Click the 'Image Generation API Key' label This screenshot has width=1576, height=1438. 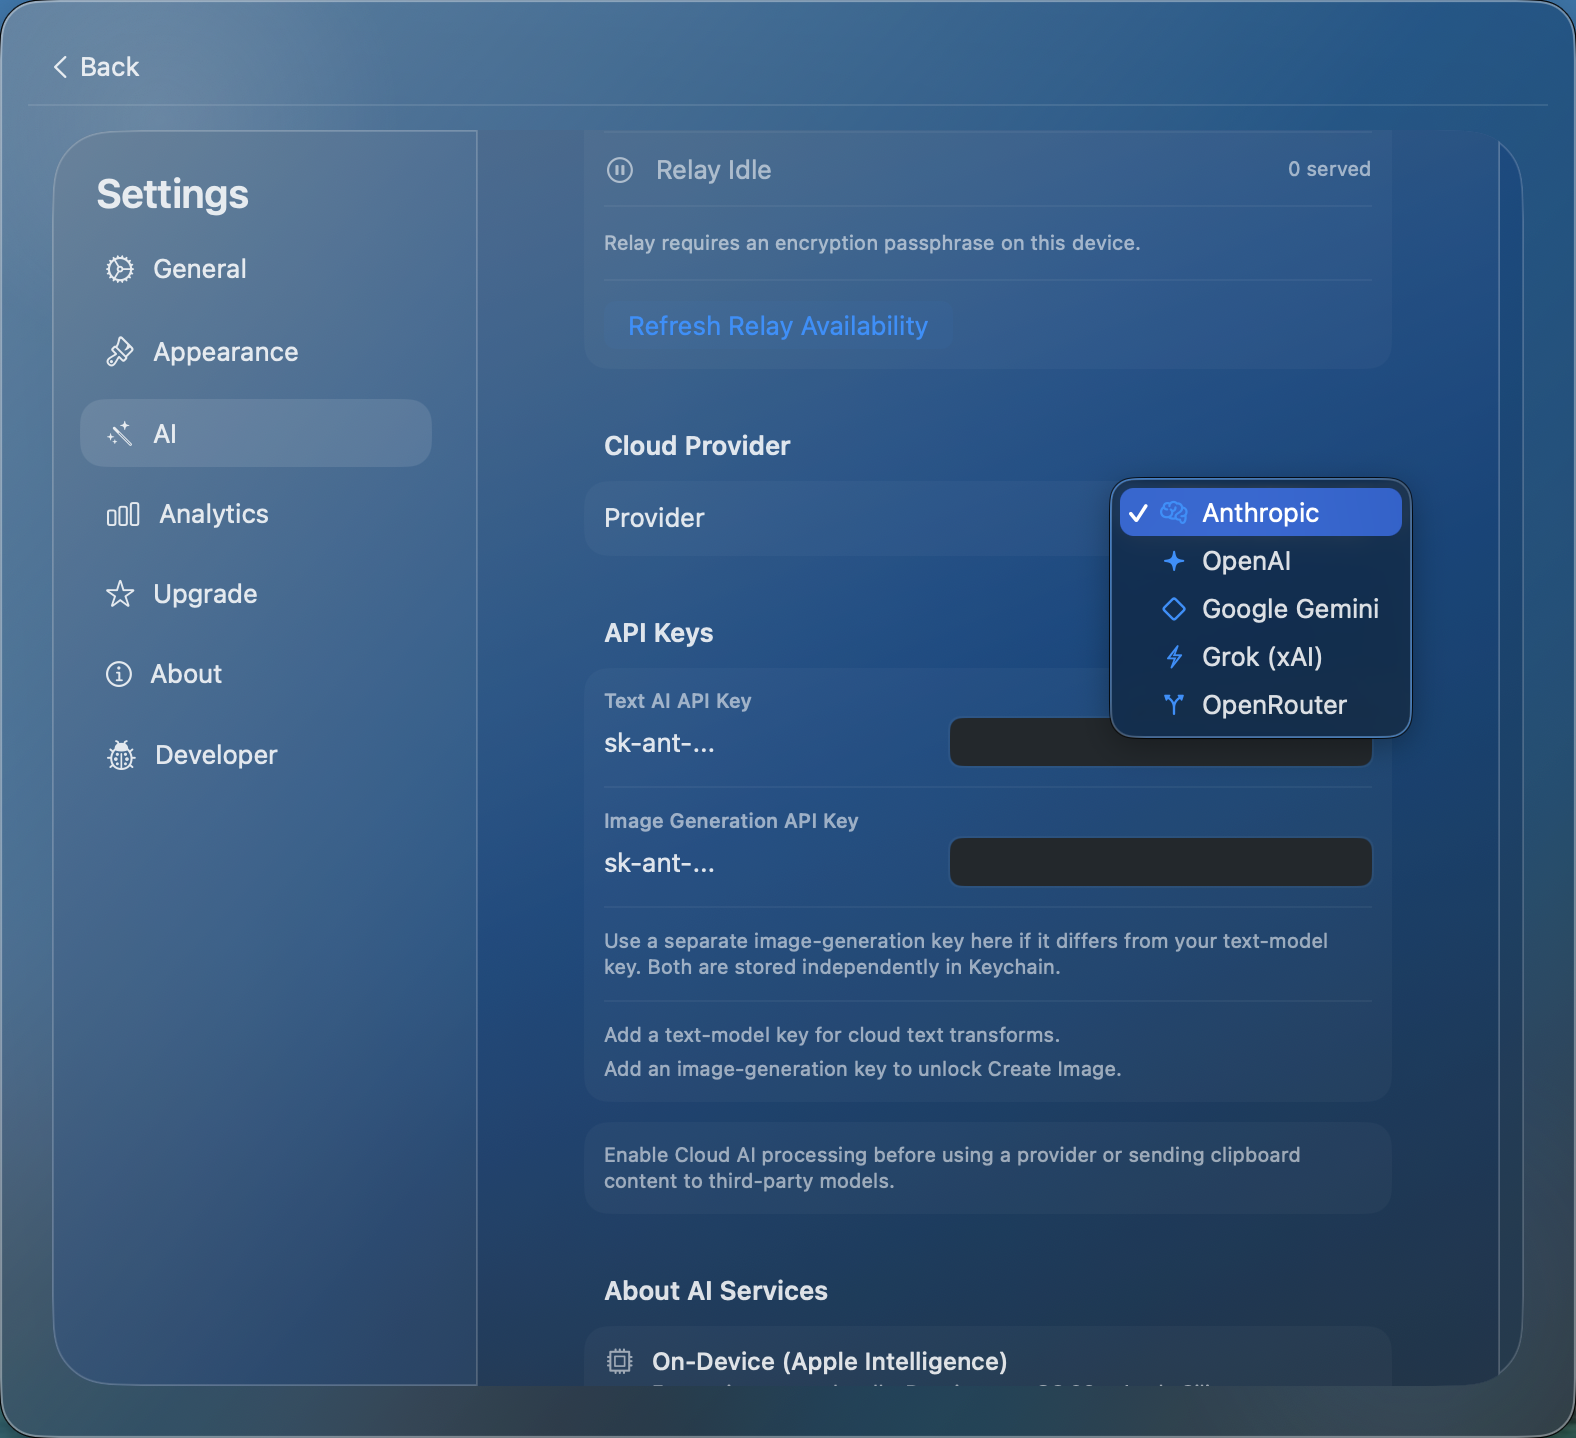pyautogui.click(x=731, y=821)
